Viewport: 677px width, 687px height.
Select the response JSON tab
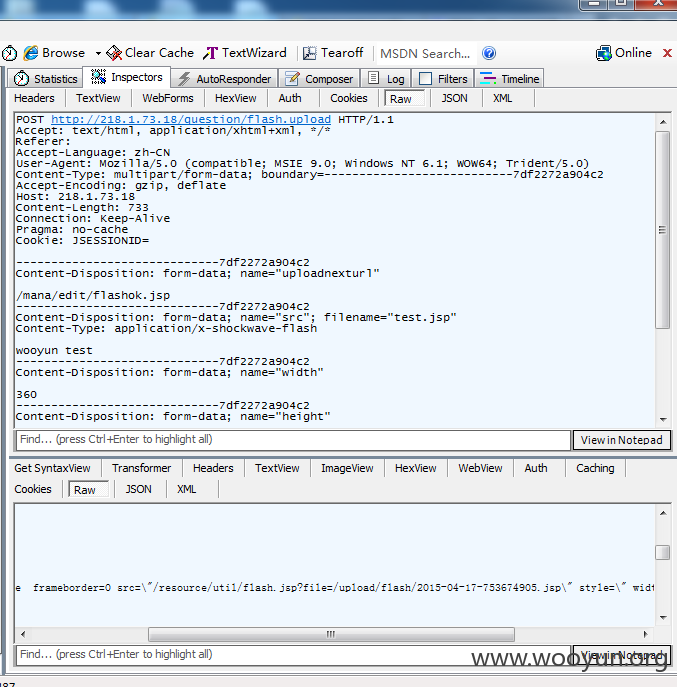pyautogui.click(x=138, y=489)
